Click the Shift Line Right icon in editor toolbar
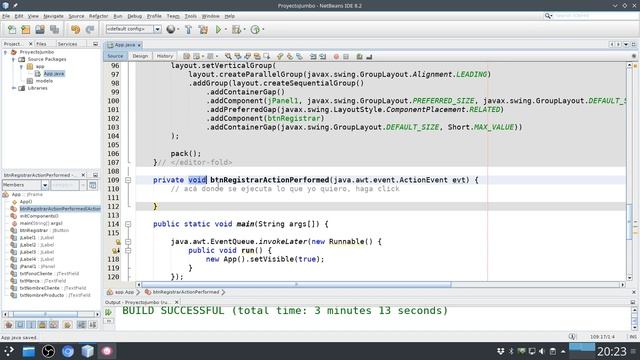Viewport: 640px width, 360px height. click(323, 56)
